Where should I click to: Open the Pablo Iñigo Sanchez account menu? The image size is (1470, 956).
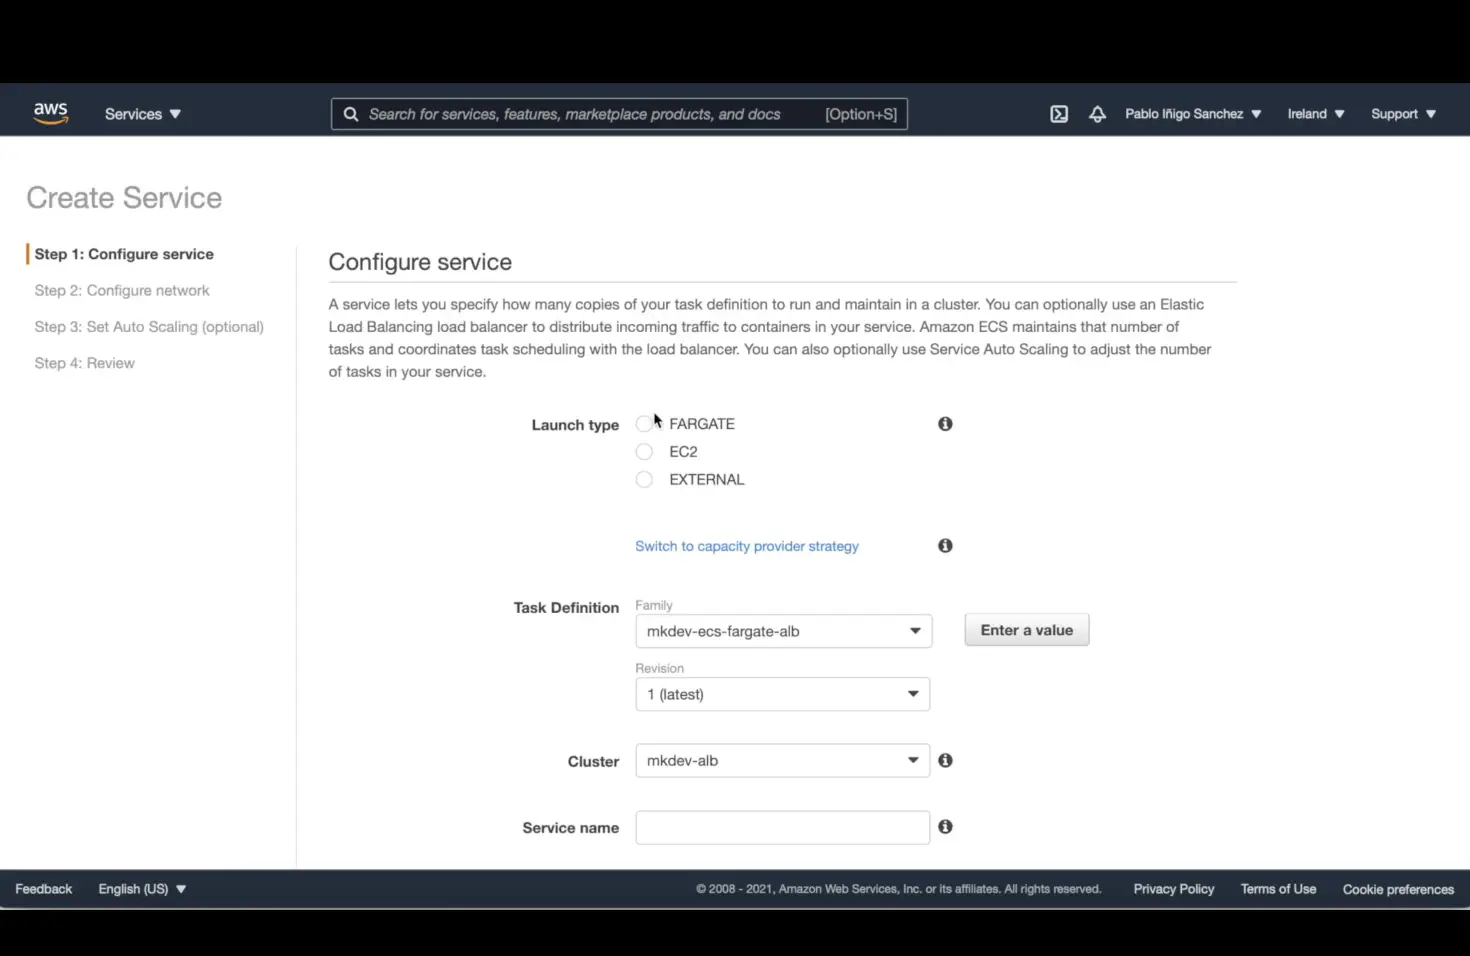click(1193, 114)
